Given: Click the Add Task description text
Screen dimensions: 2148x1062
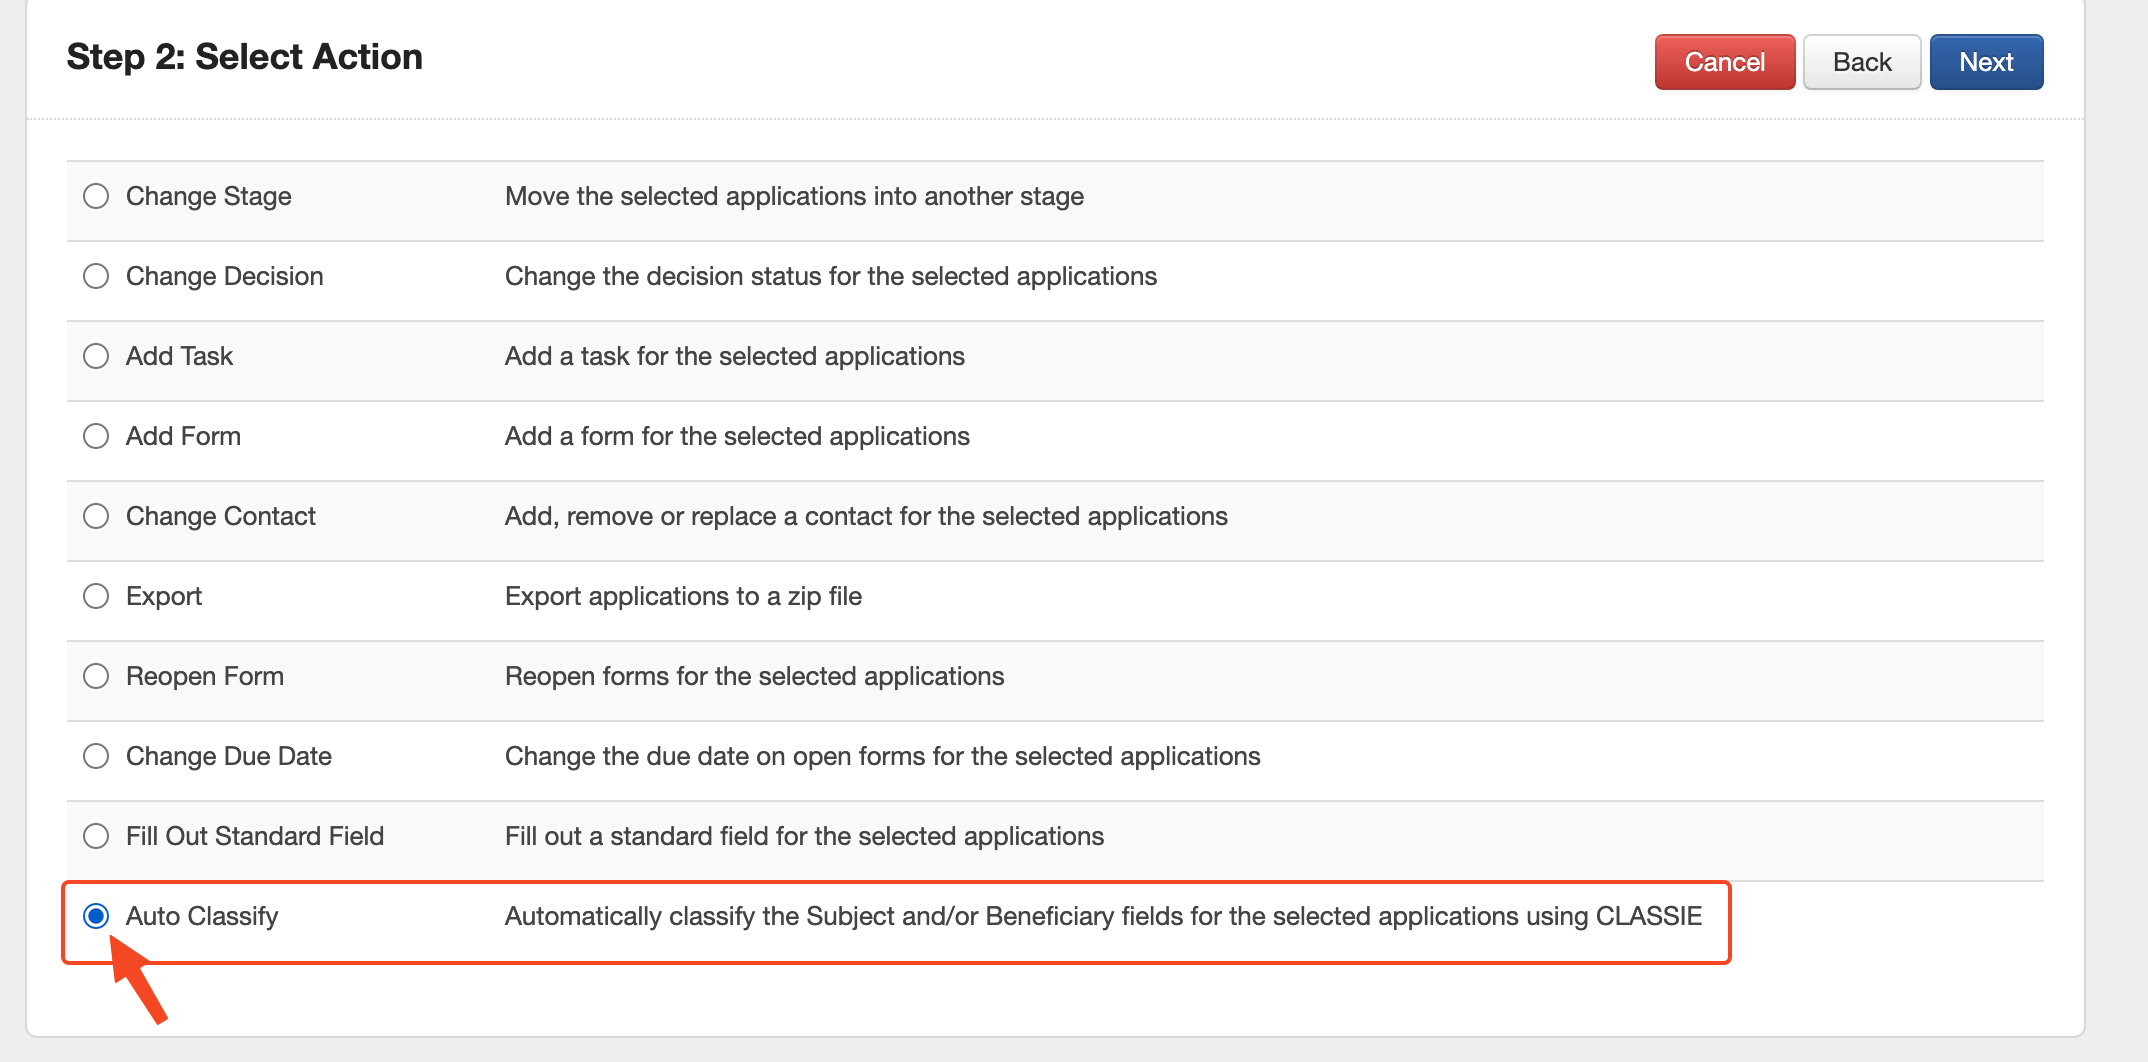Looking at the screenshot, I should 734,356.
